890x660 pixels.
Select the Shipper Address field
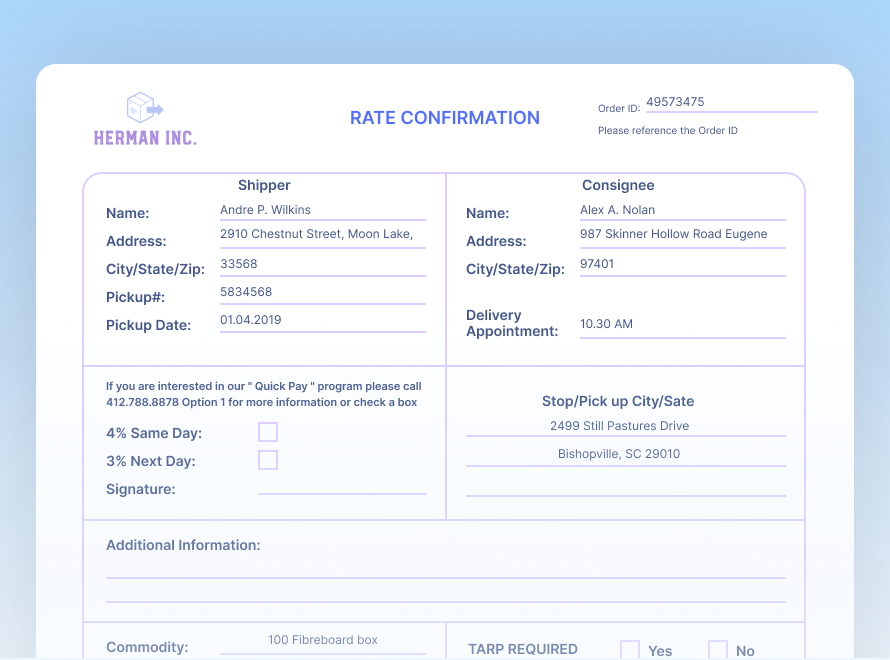coord(322,234)
